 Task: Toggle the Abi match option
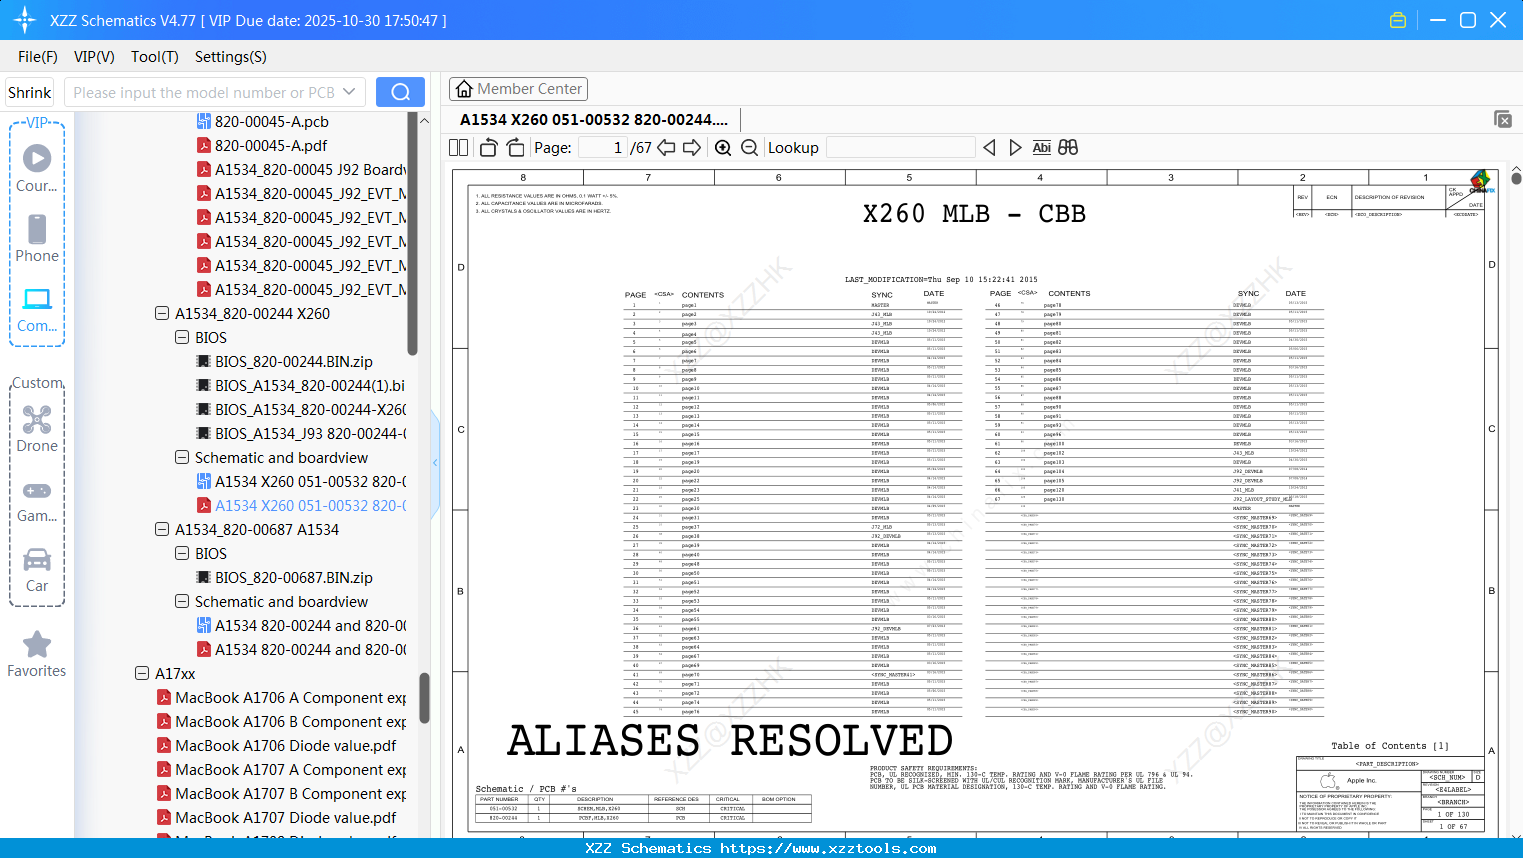tap(1041, 148)
